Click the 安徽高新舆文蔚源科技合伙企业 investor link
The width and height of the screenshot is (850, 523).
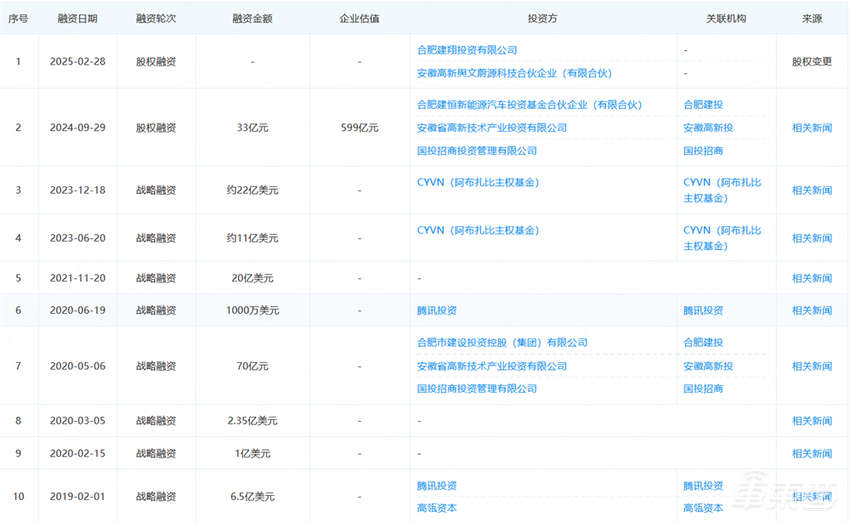(513, 73)
